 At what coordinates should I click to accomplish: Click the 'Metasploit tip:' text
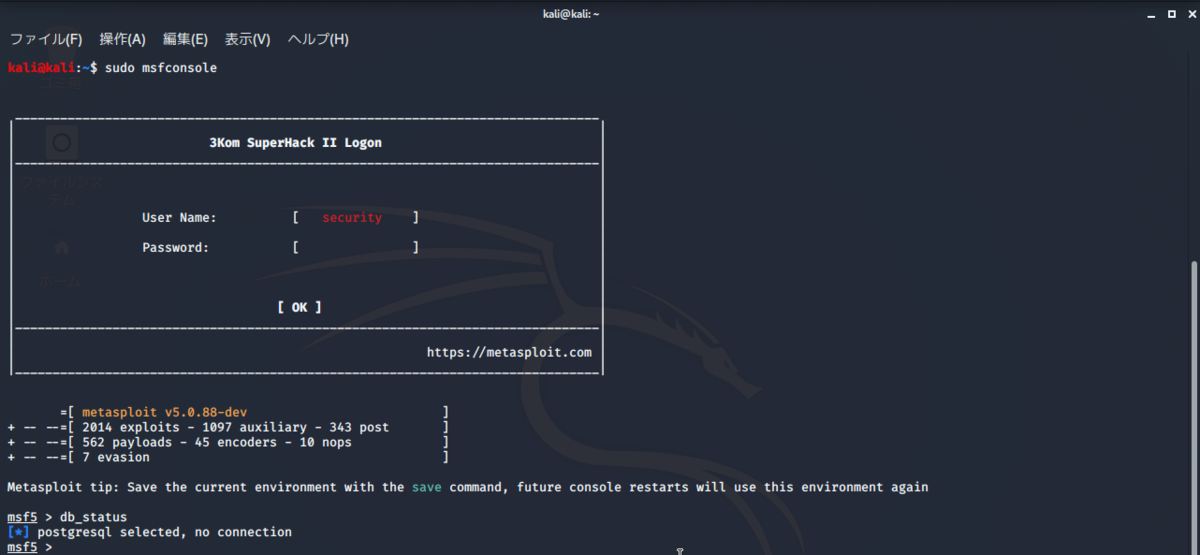tap(63, 487)
